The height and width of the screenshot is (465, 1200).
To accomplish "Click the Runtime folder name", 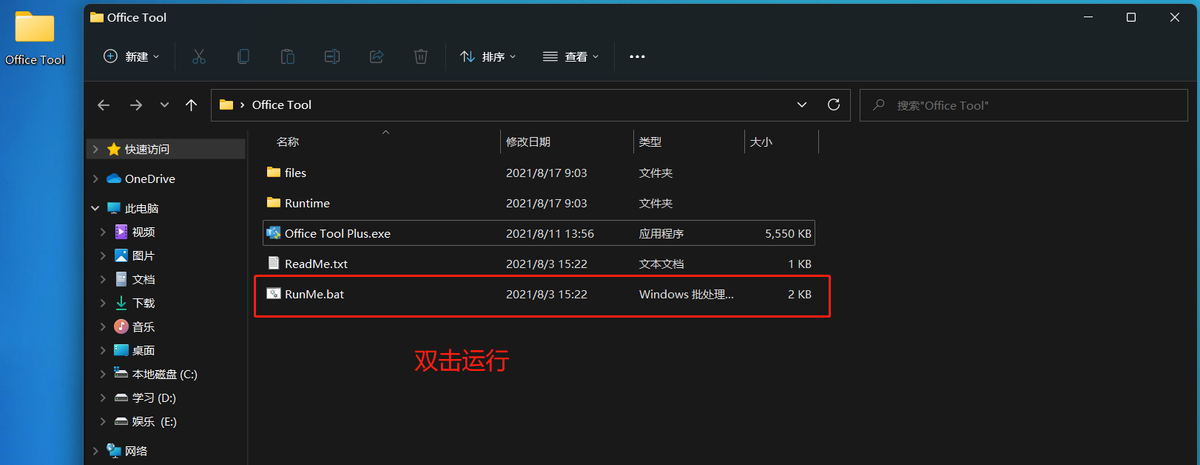I will tap(307, 203).
